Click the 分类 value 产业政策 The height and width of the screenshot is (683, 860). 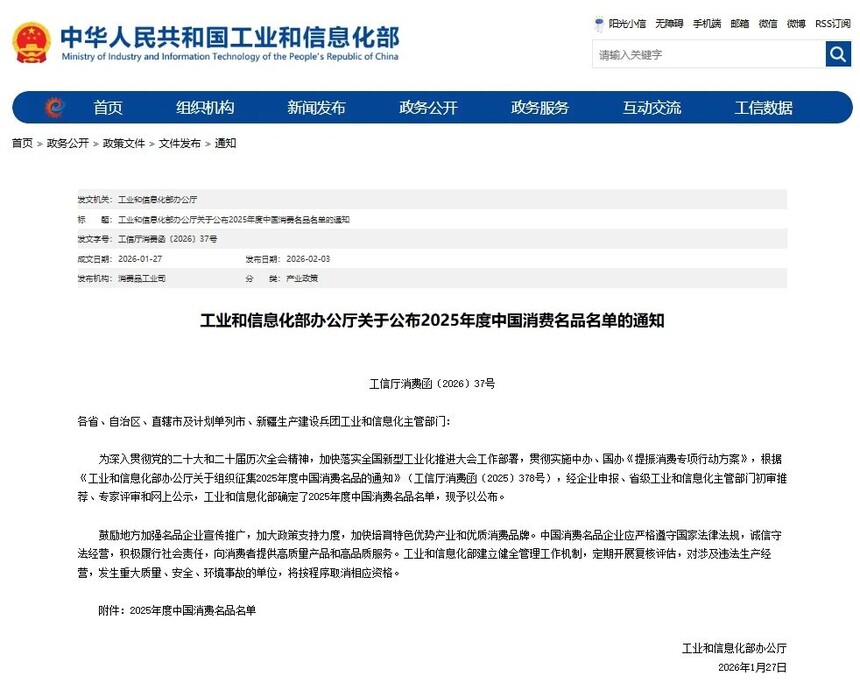(302, 279)
